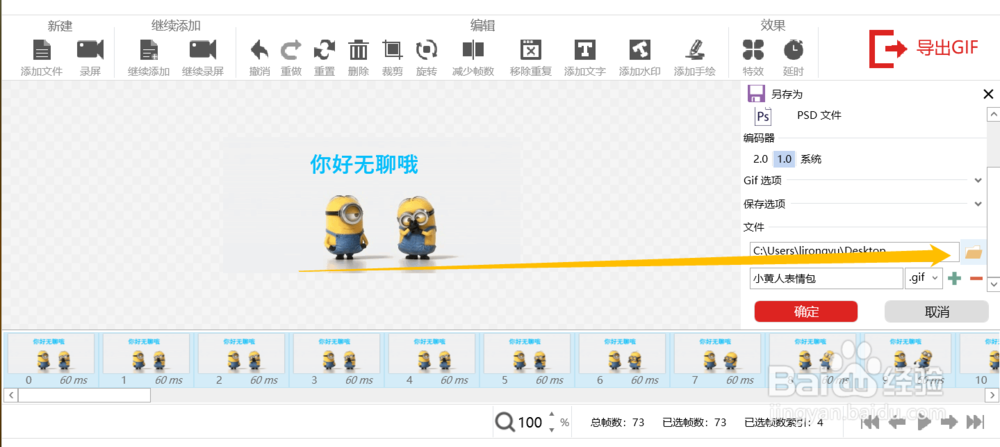Open the 特效 effects tool
The width and height of the screenshot is (1000, 447).
pyautogui.click(x=753, y=50)
